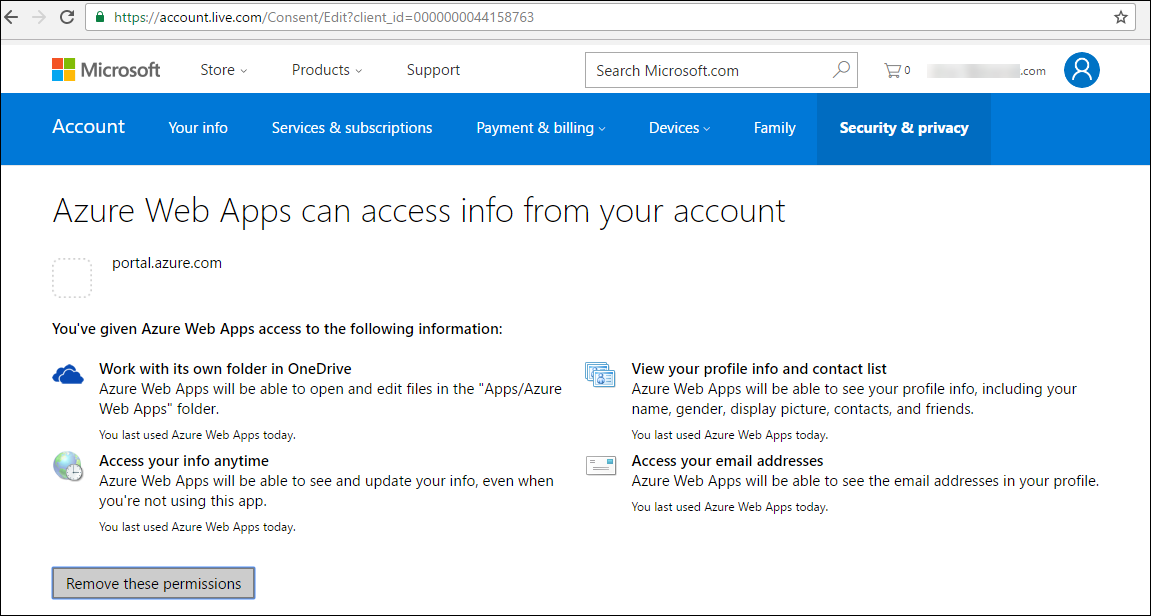Click the email envelope icon
Image resolution: width=1151 pixels, height=616 pixels.
pos(600,465)
